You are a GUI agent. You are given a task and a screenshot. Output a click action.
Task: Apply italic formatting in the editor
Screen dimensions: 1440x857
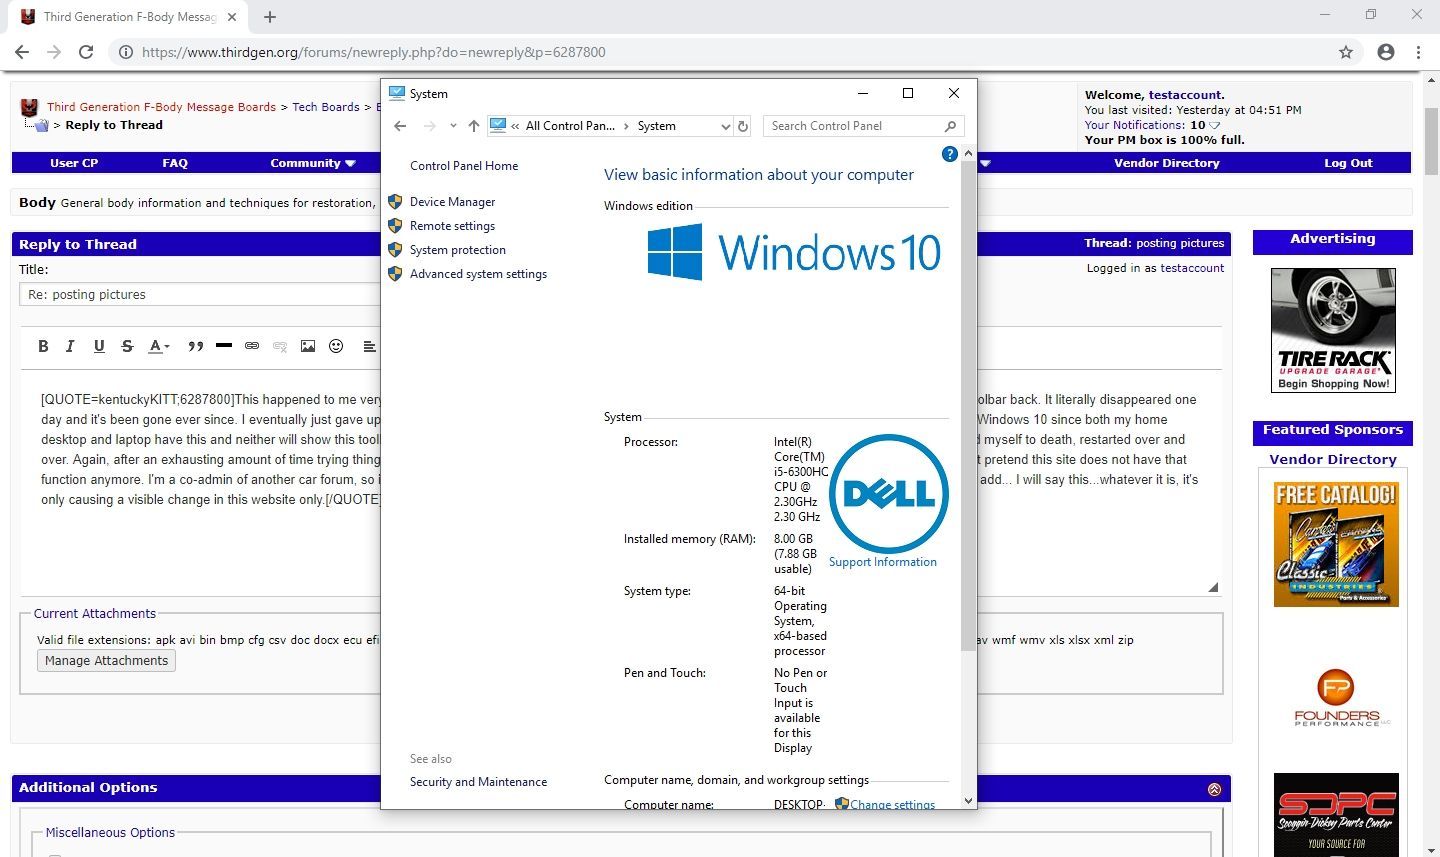tap(70, 346)
